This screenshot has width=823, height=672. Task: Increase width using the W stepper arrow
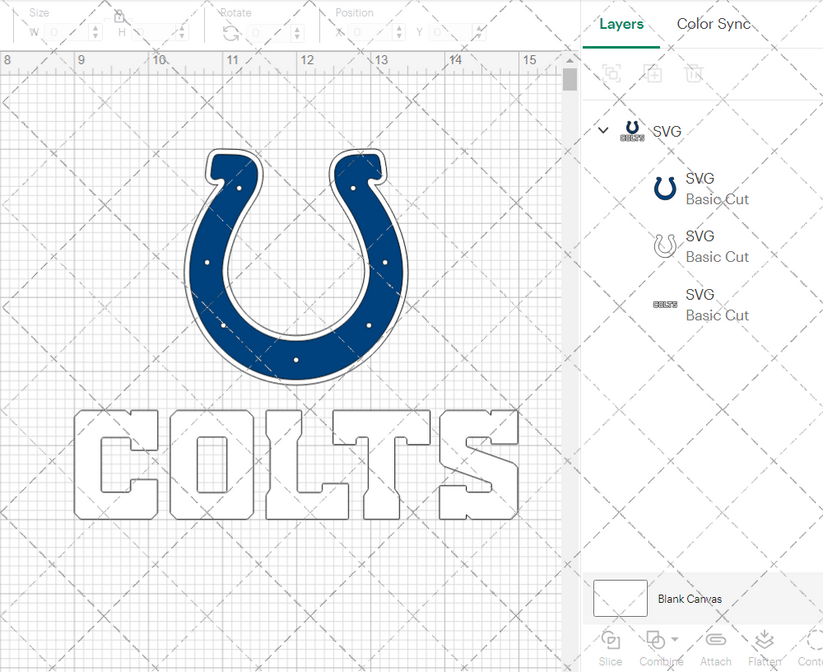tap(95, 27)
